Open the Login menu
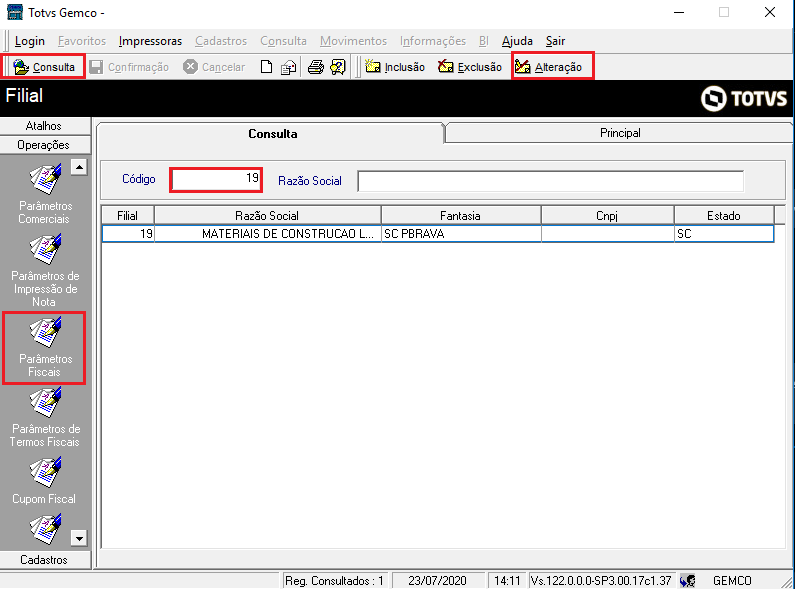The width and height of the screenshot is (795, 589). 29,41
